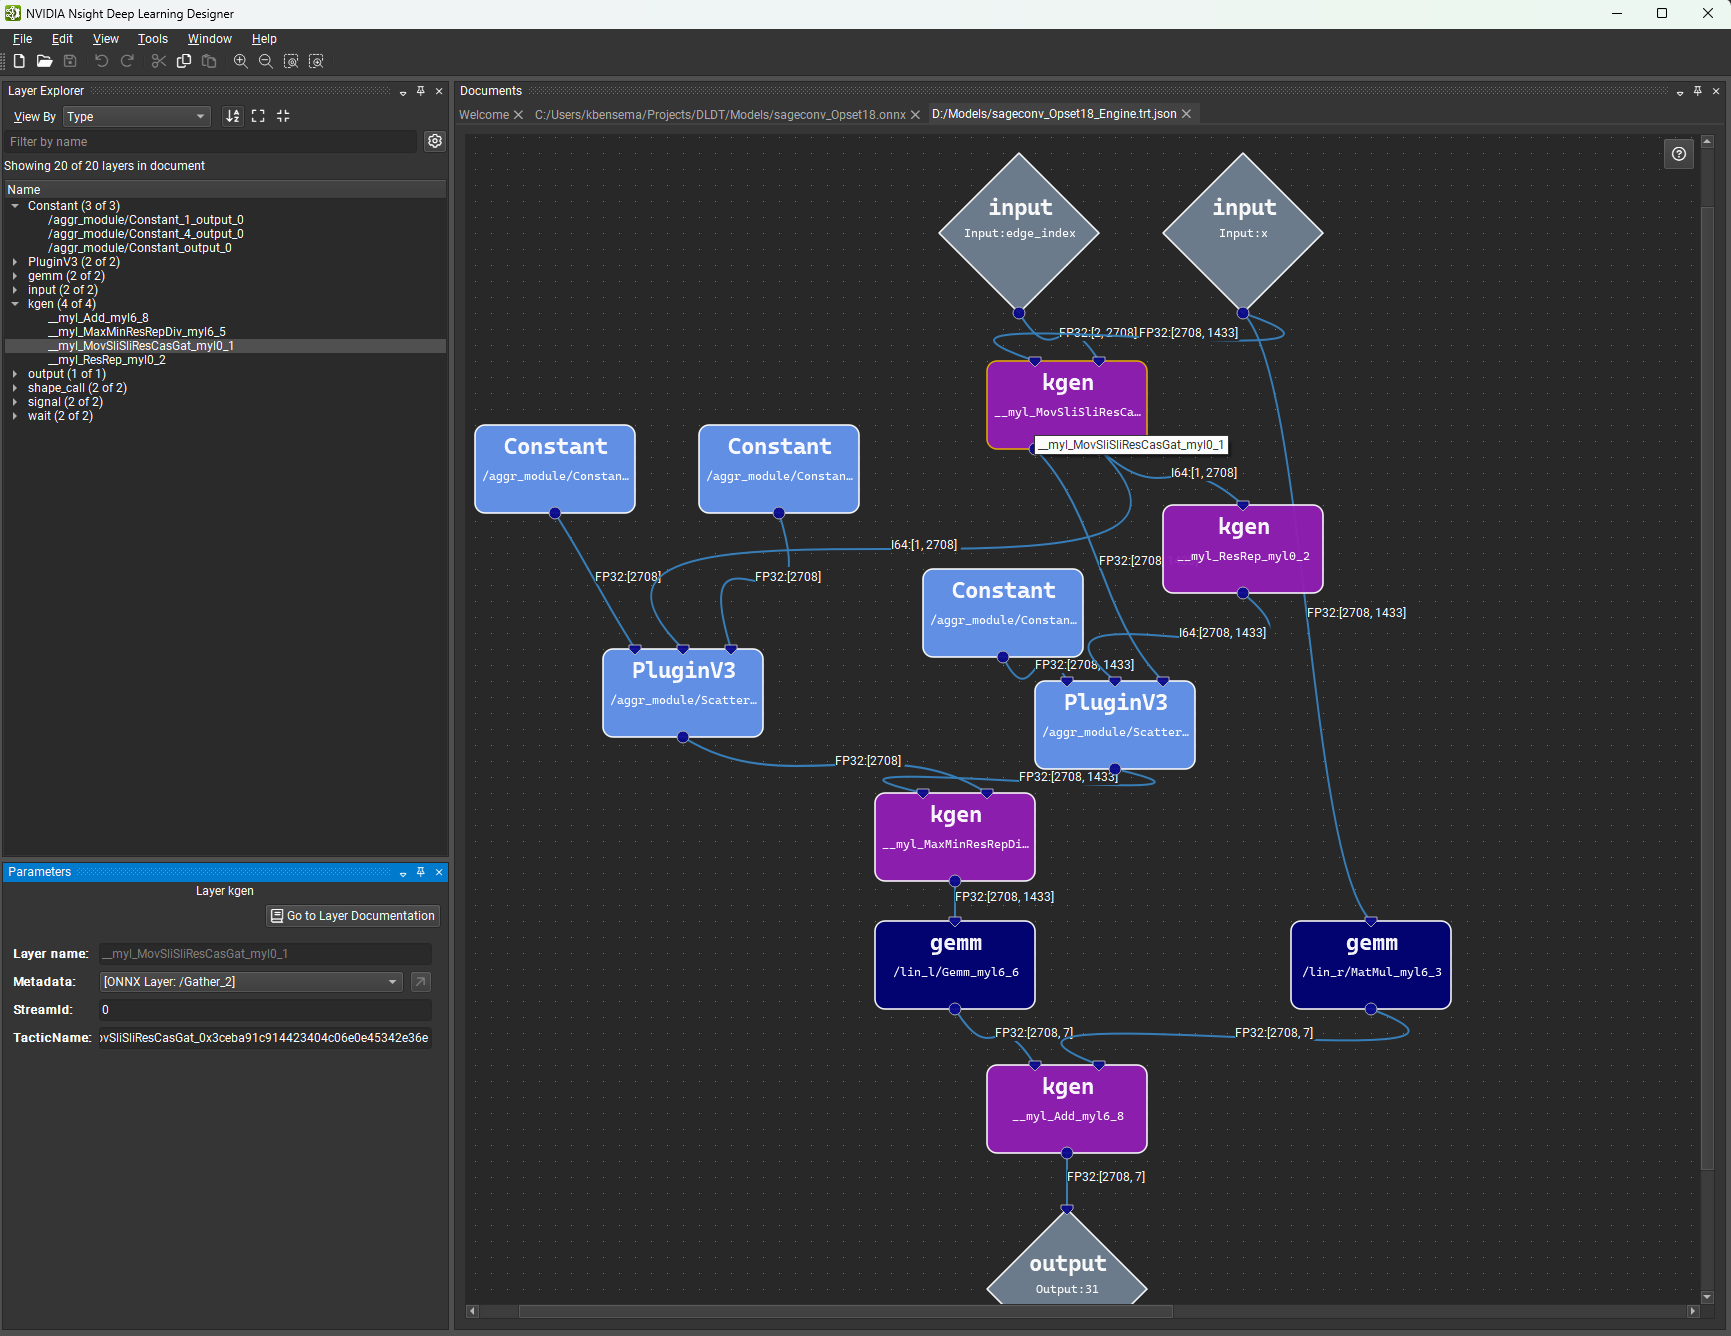Open metadata link arrow beside Gather_2
This screenshot has height=1336, width=1731.
pos(421,982)
